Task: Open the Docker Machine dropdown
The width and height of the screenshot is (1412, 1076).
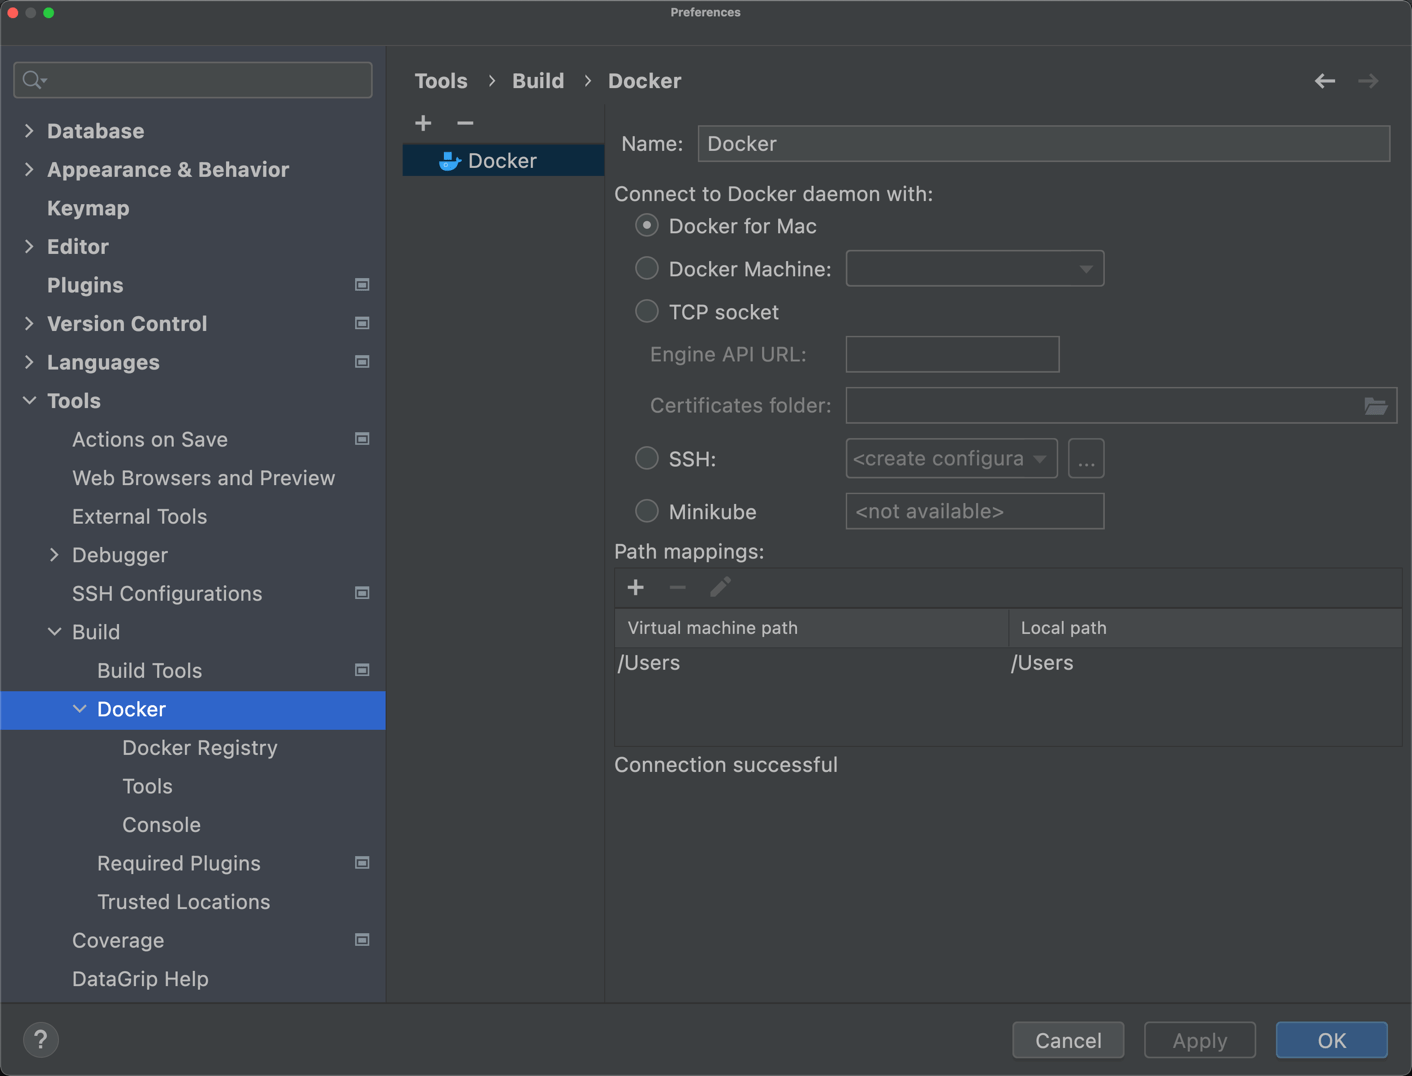Action: [1085, 268]
